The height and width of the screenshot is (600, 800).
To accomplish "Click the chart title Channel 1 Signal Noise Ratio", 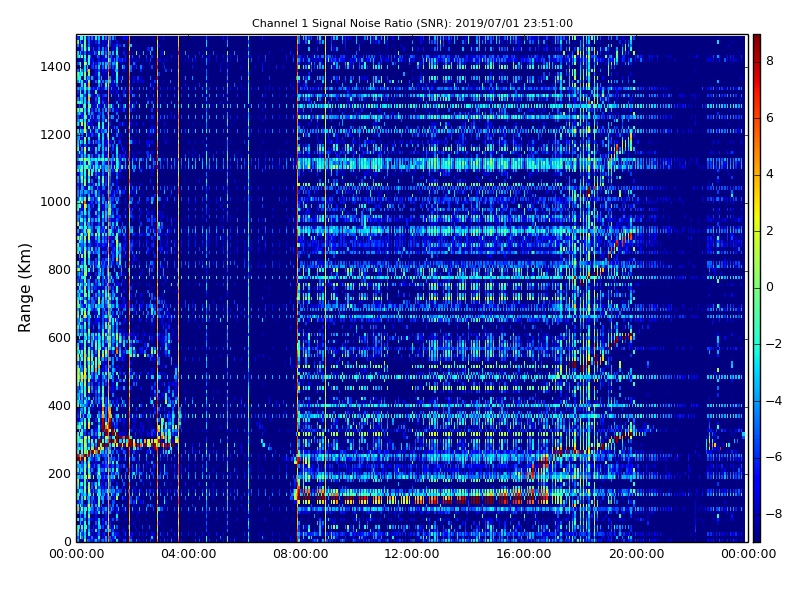I will [x=412, y=23].
